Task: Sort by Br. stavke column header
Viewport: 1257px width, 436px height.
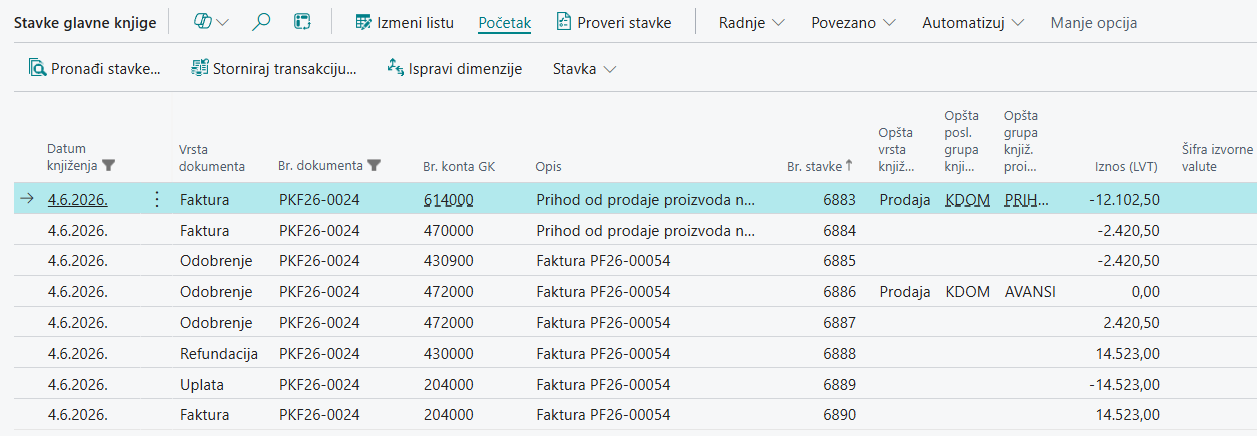Action: pos(820,166)
